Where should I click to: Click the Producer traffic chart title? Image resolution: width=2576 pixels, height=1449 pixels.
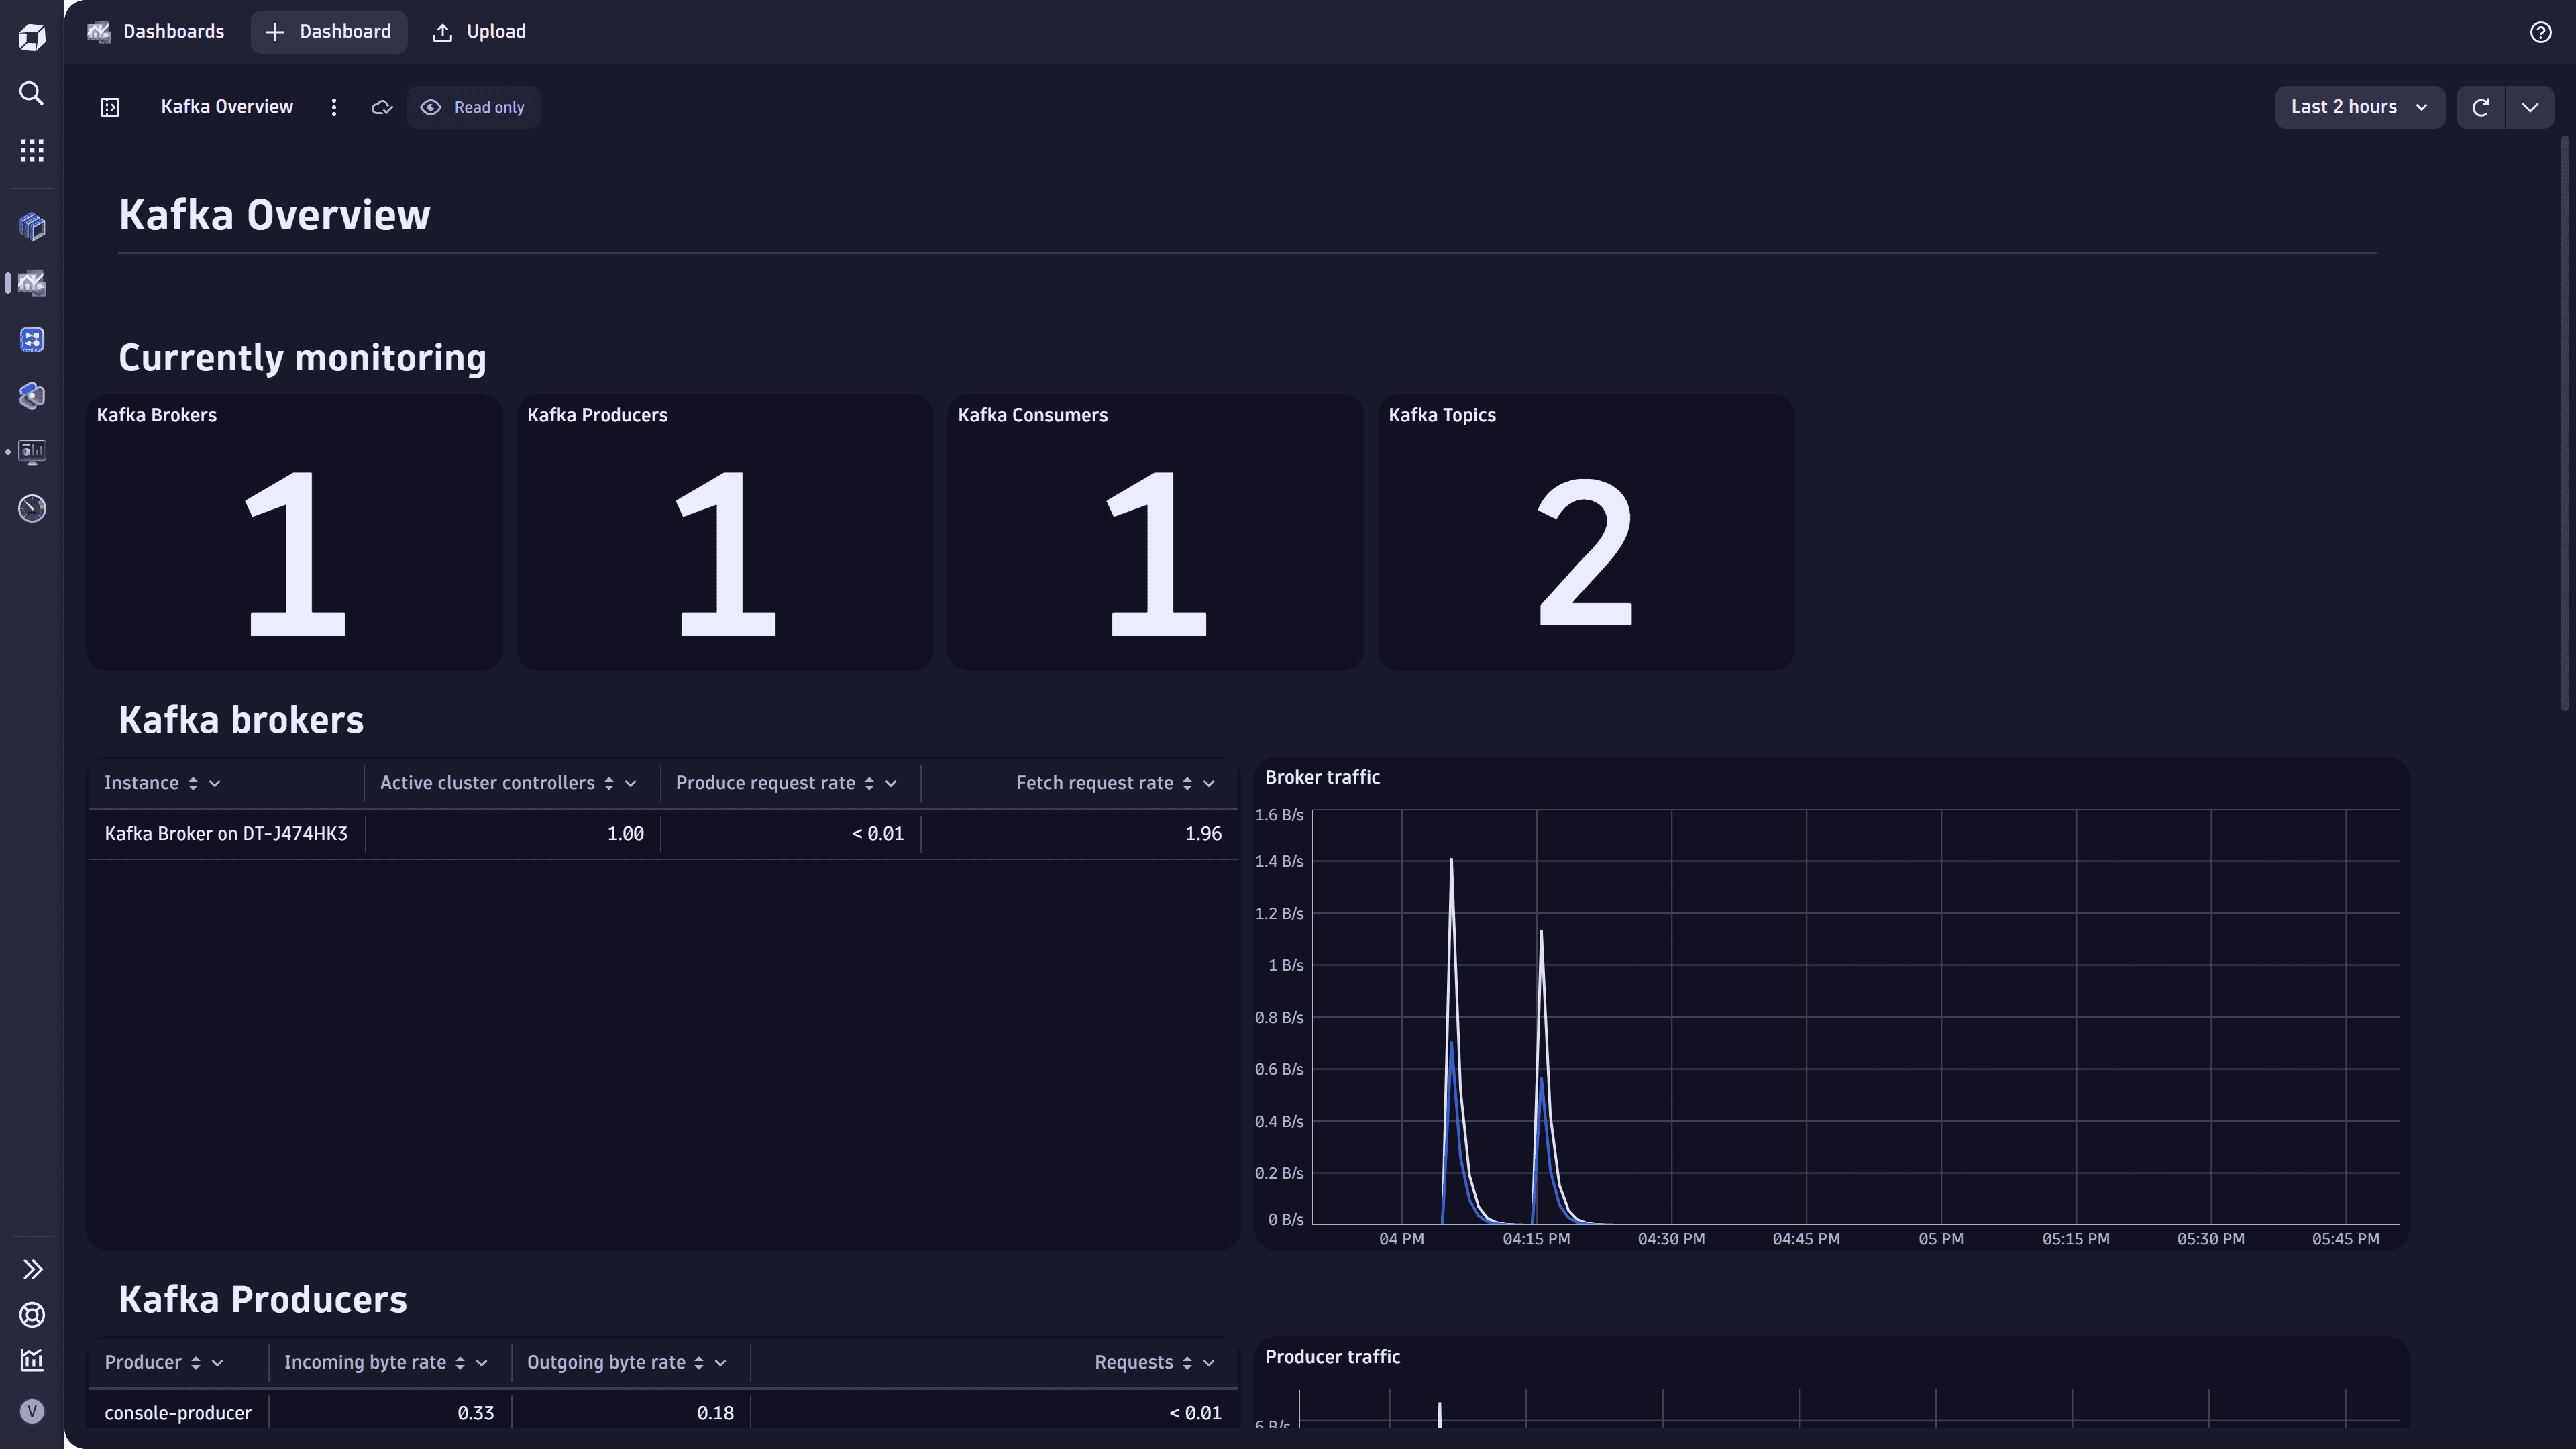point(1332,1357)
